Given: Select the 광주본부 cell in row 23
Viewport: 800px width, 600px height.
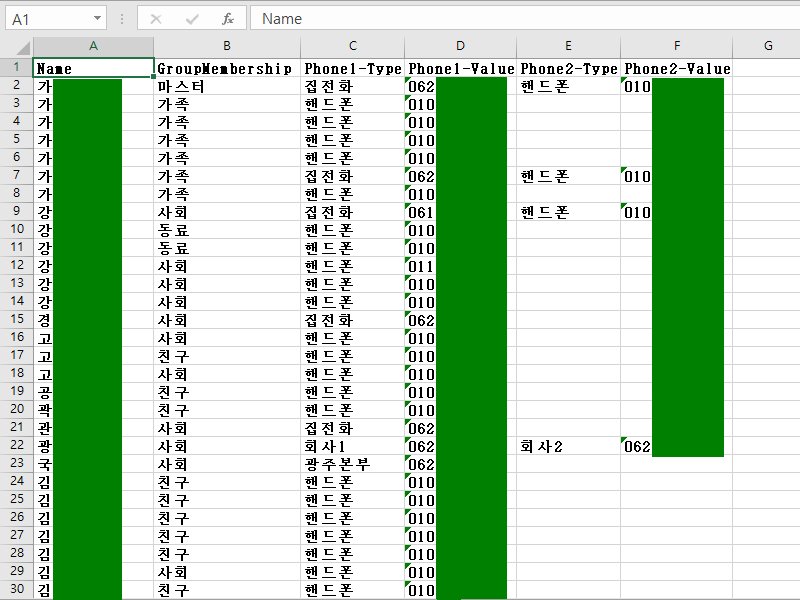Looking at the screenshot, I should 353,464.
